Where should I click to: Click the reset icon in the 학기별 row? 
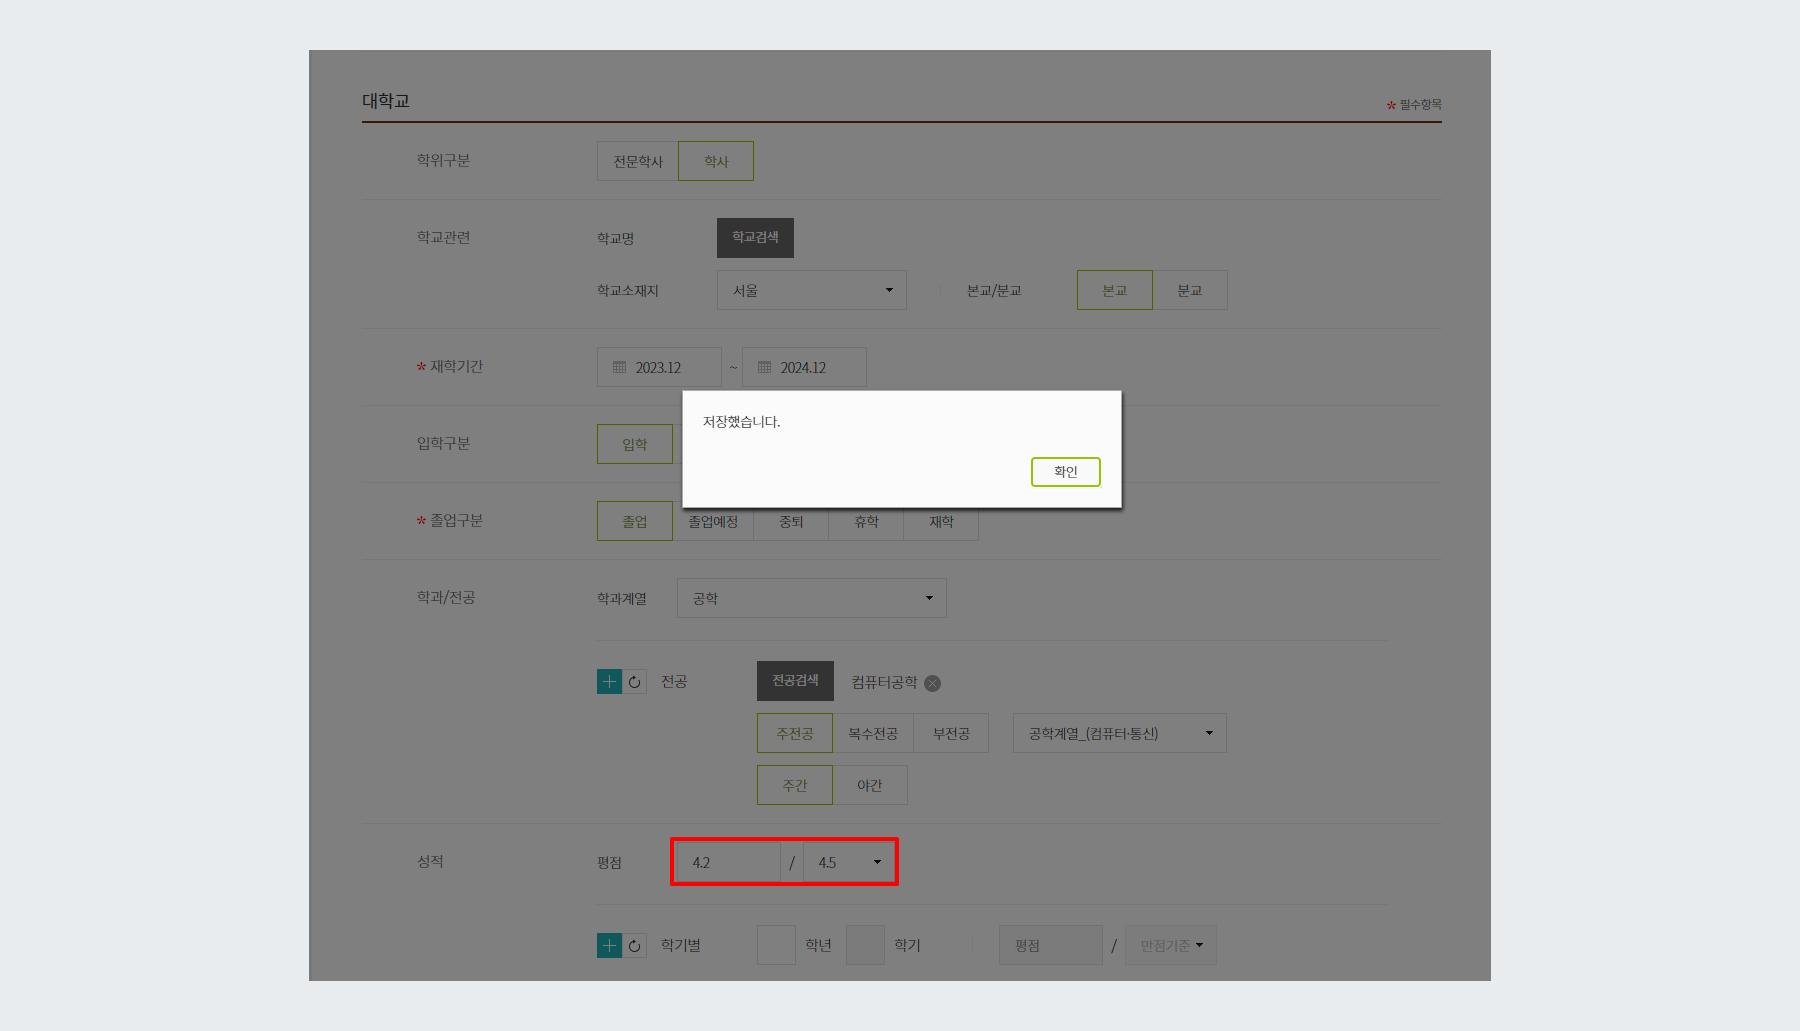(x=634, y=945)
